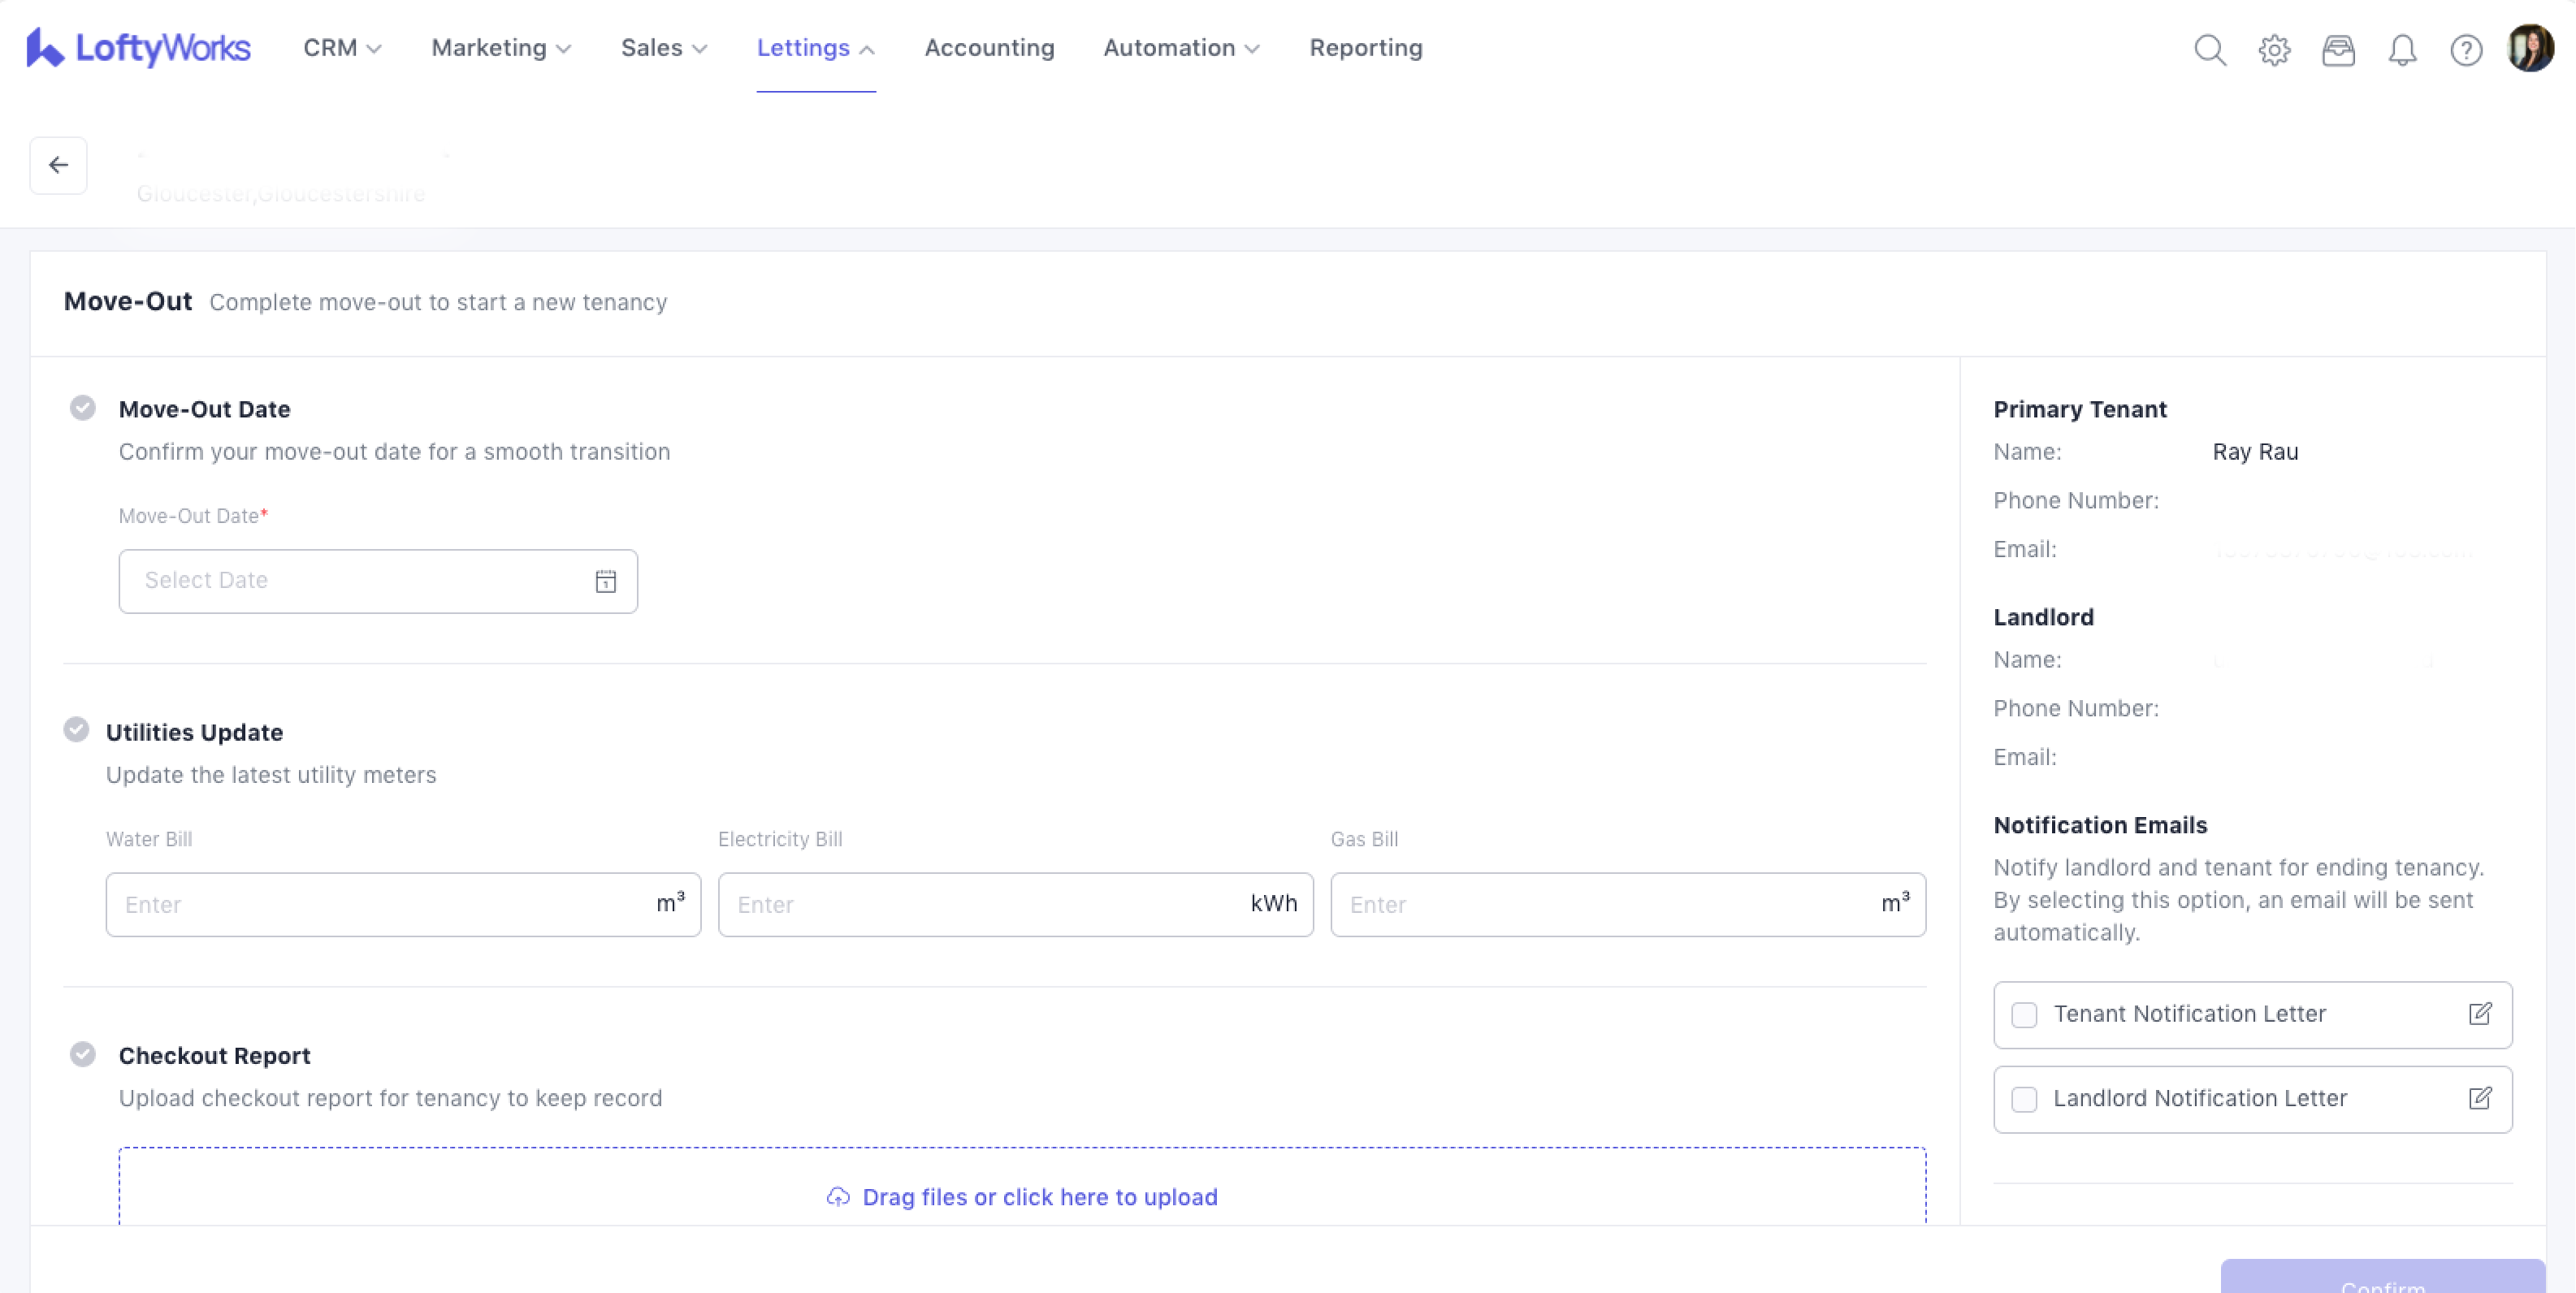Expand the Marketing dropdown menu
Screen dimensions: 2576x1293
click(501, 48)
